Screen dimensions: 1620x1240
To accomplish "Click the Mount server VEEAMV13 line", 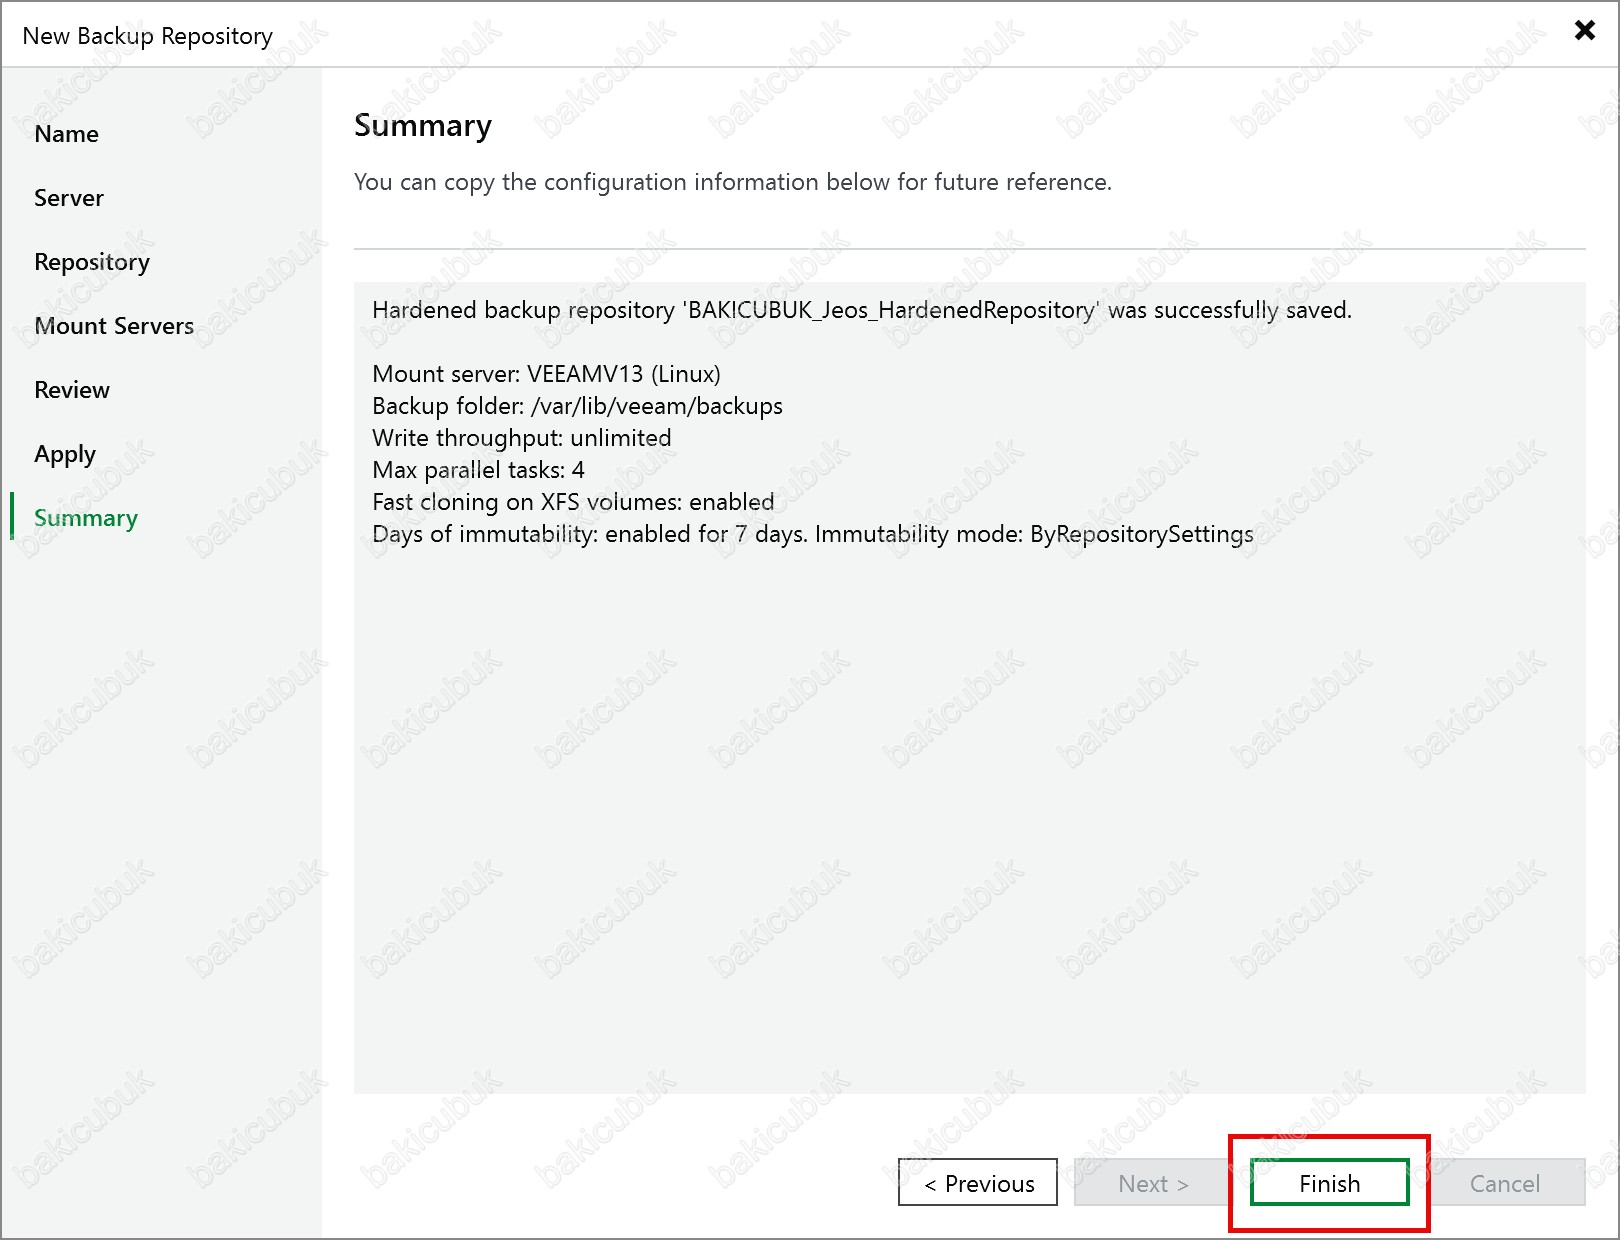I will [x=546, y=374].
